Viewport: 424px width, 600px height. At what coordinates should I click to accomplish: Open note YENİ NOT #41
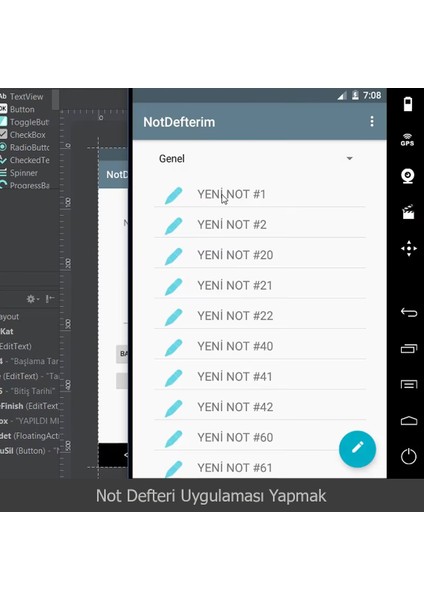click(260, 377)
